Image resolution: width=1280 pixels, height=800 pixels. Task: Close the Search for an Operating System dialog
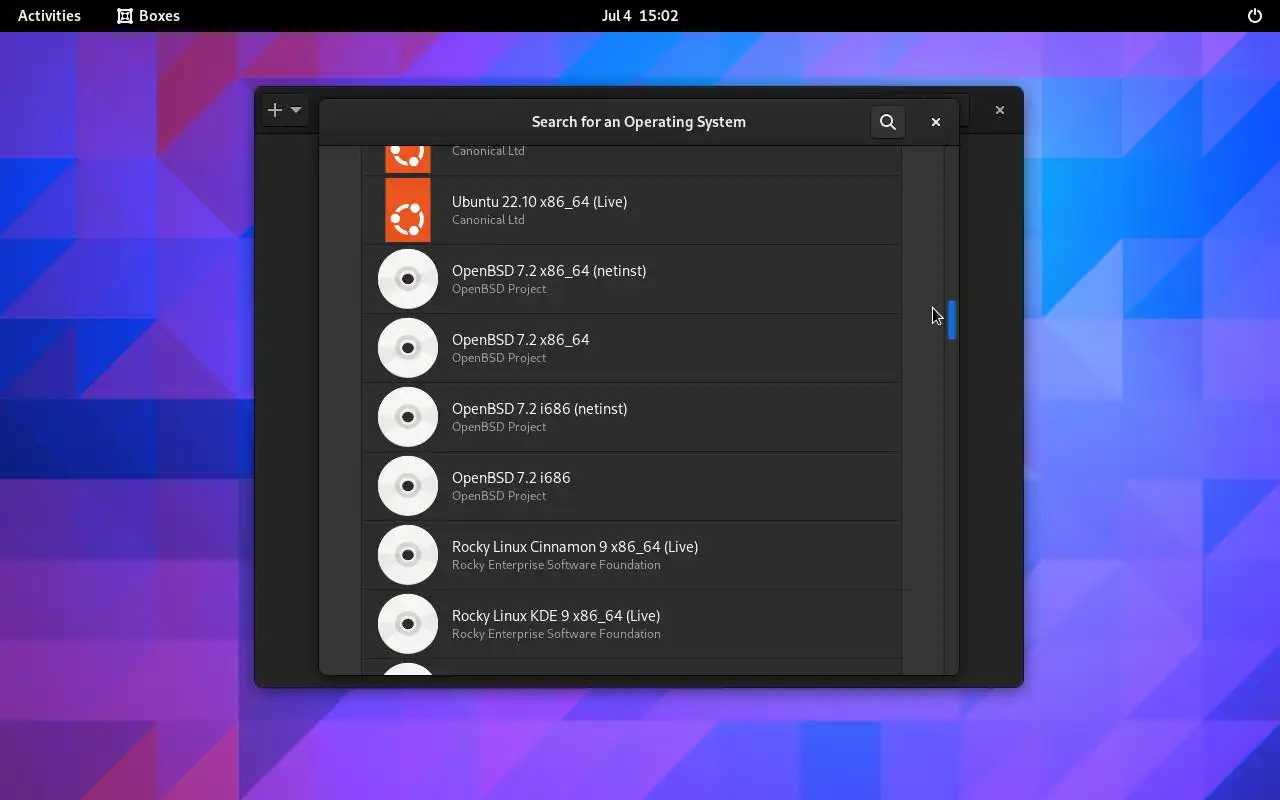pos(936,122)
